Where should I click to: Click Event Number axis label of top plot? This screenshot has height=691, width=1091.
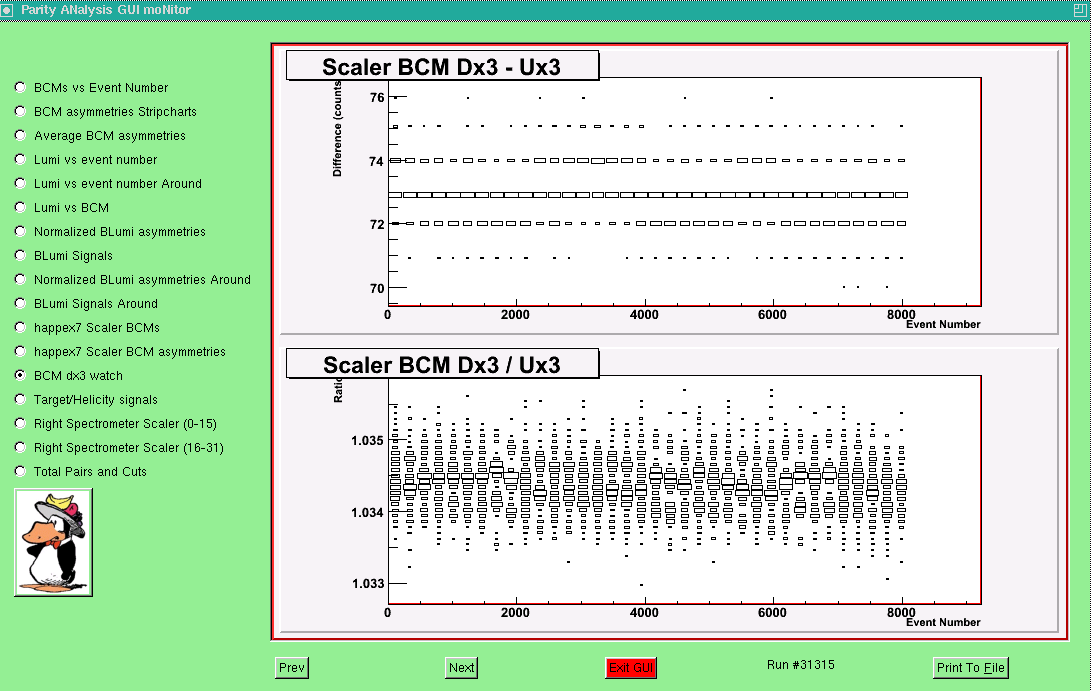pyautogui.click(x=943, y=324)
